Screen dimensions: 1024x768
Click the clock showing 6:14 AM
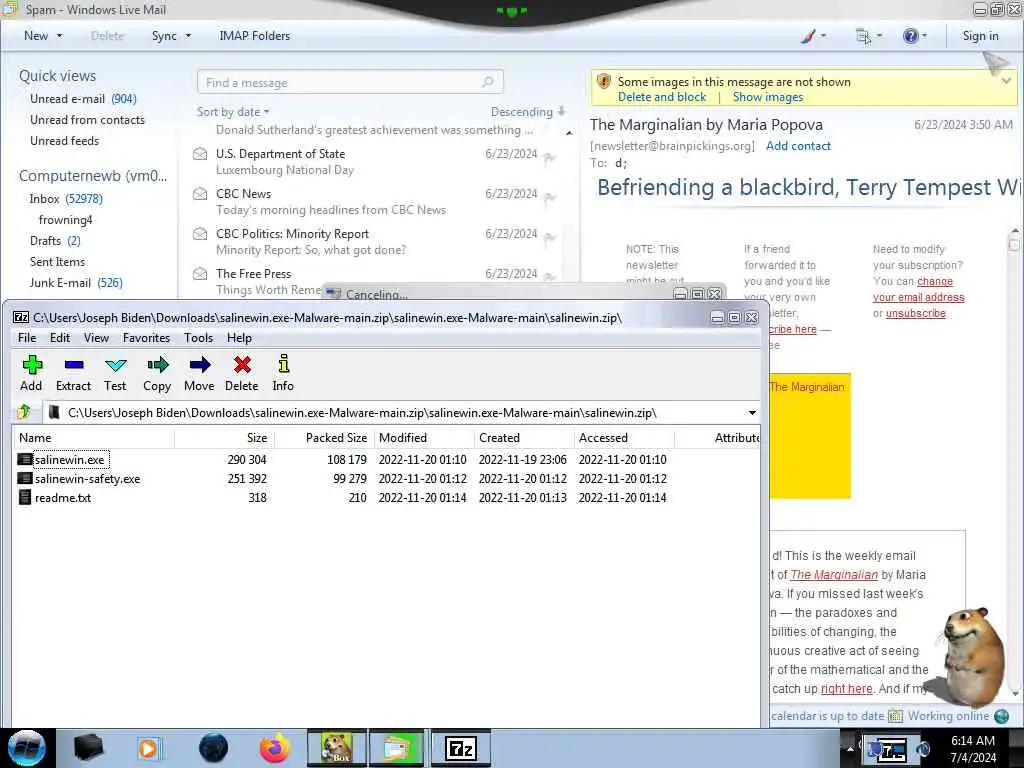[972, 741]
